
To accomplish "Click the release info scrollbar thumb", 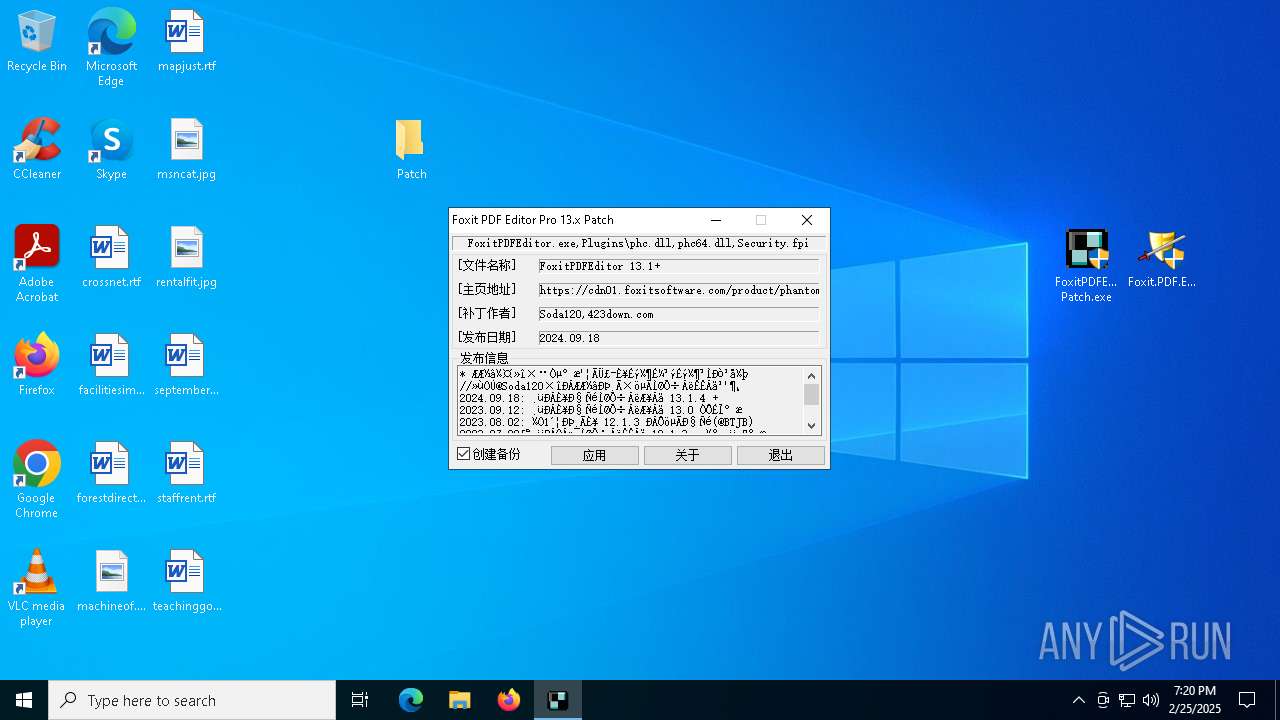I will 812,395.
